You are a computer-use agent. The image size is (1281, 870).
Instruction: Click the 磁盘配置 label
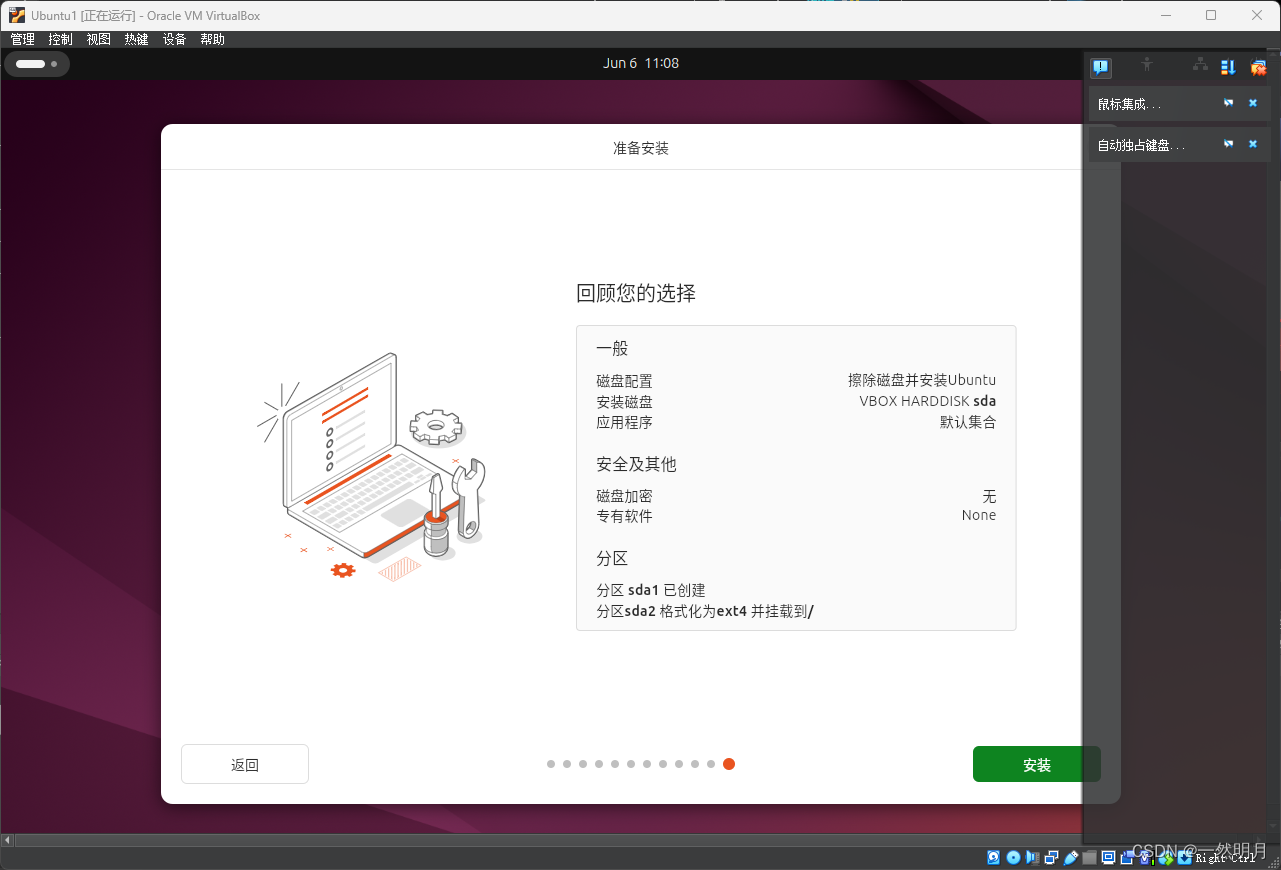point(624,381)
